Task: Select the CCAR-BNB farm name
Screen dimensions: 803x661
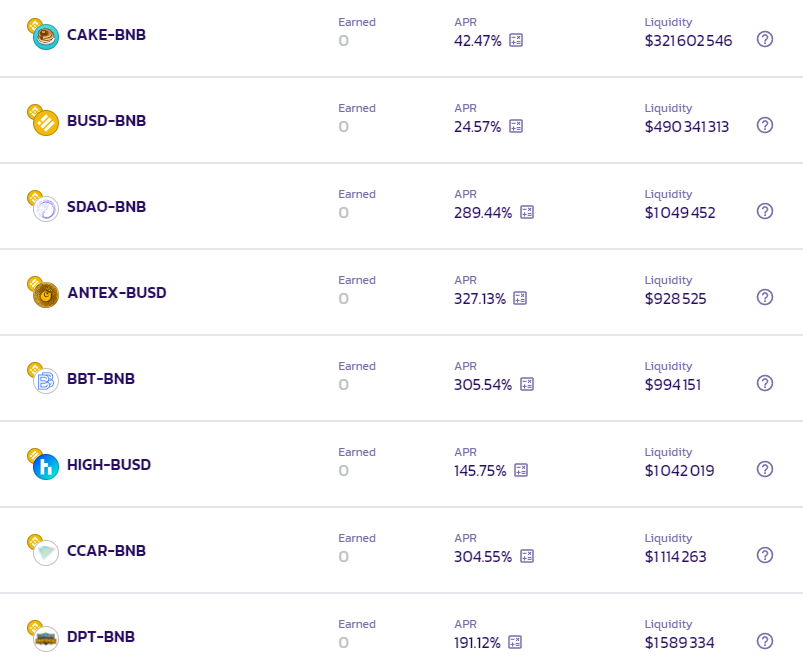Action: click(107, 551)
